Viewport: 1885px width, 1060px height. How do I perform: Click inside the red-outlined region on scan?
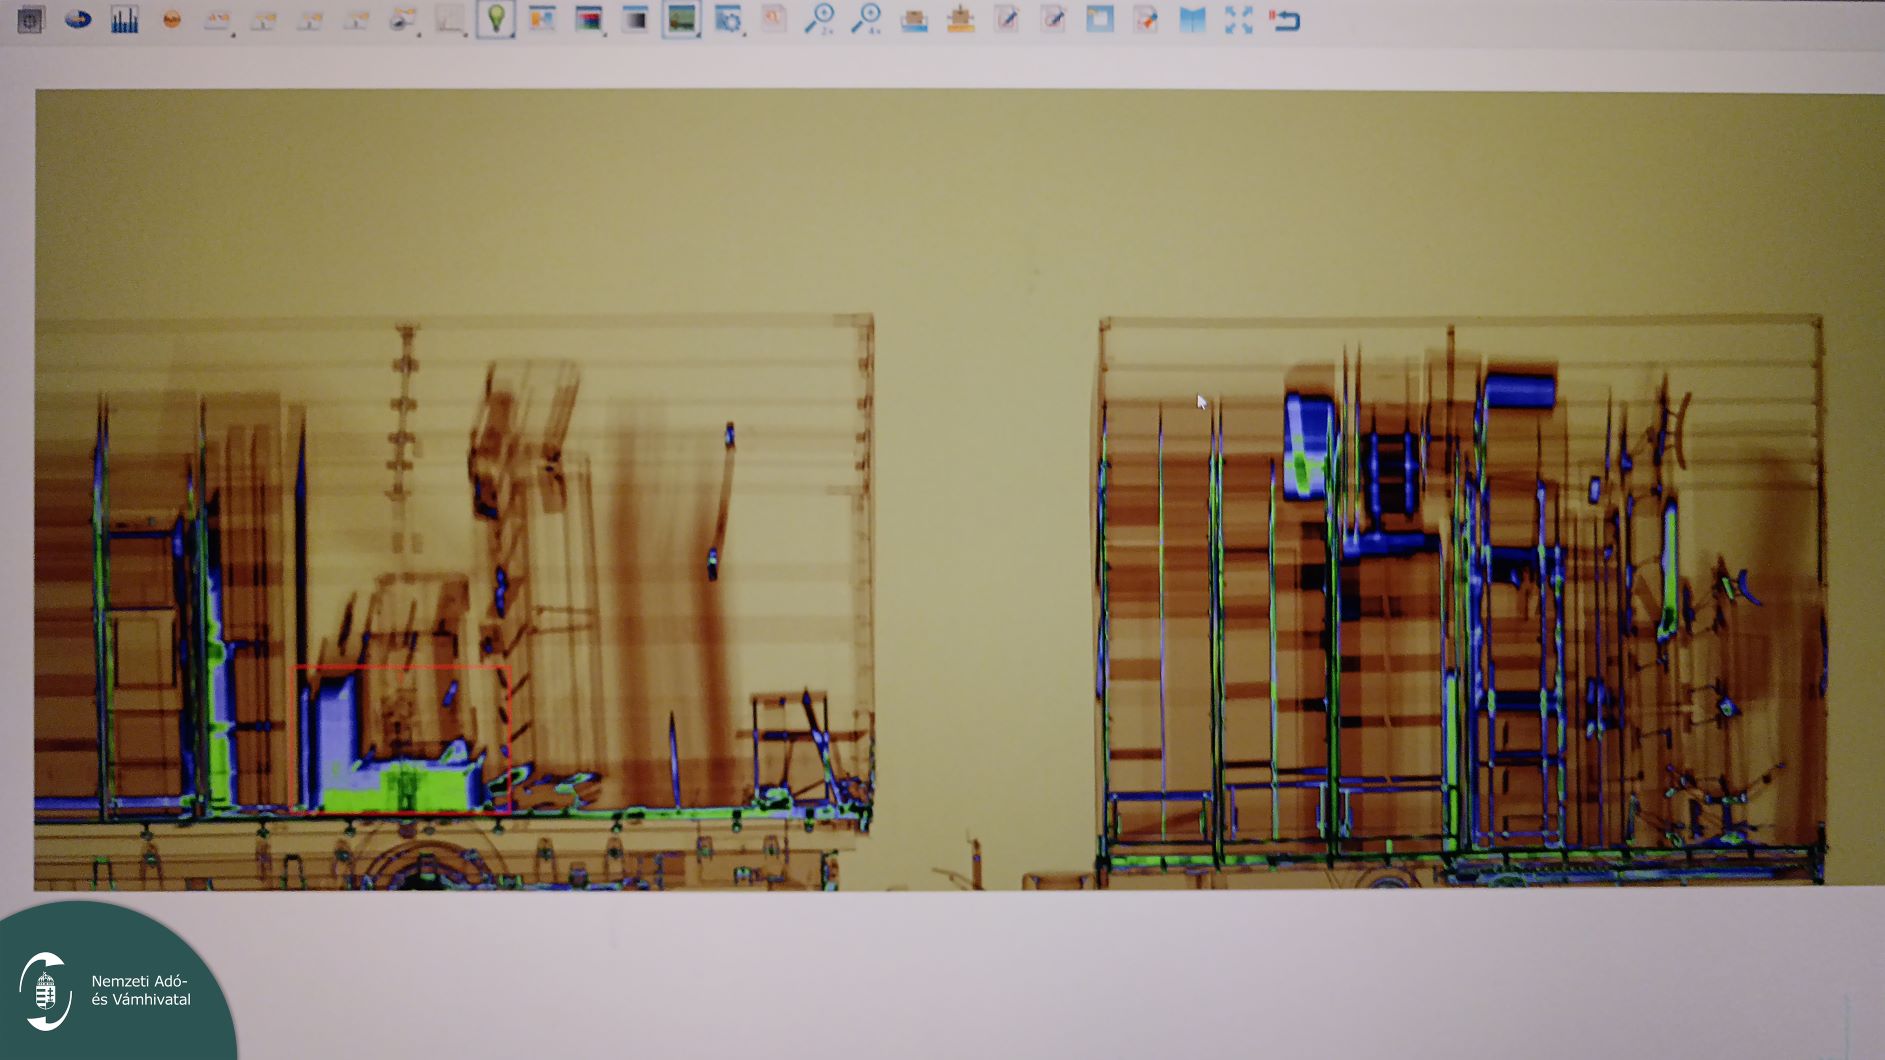pyautogui.click(x=401, y=740)
